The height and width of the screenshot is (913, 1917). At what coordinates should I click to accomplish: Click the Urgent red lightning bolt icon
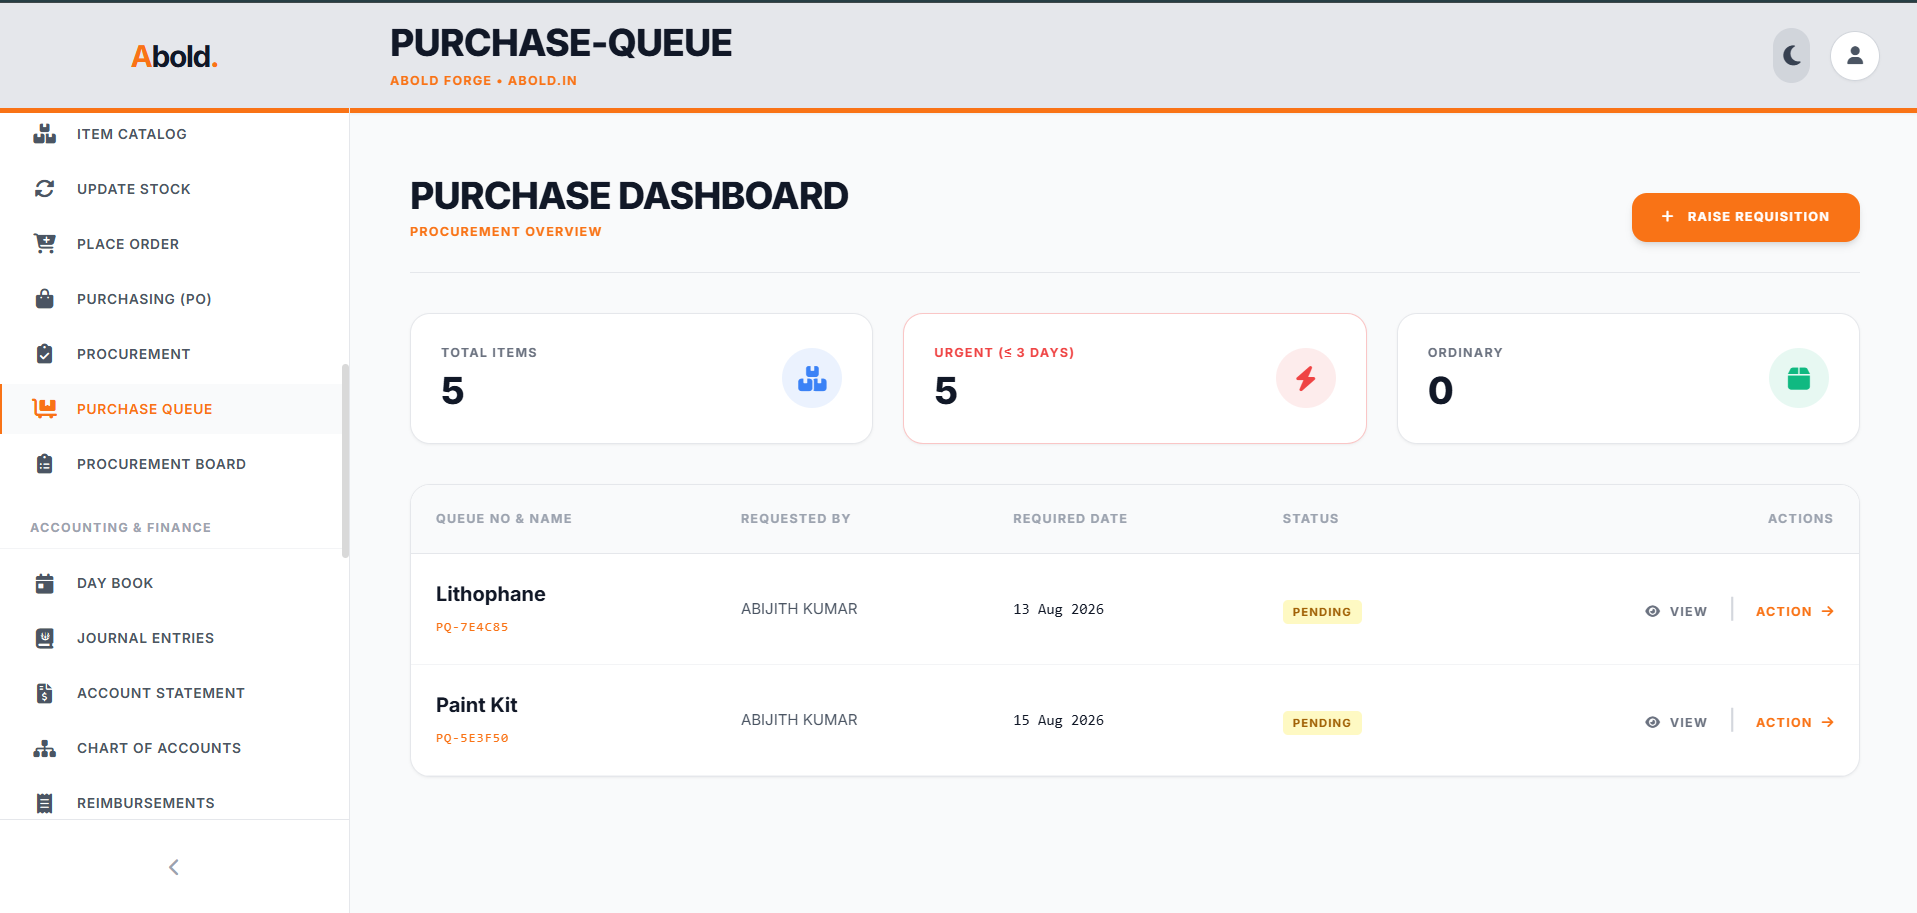point(1305,378)
